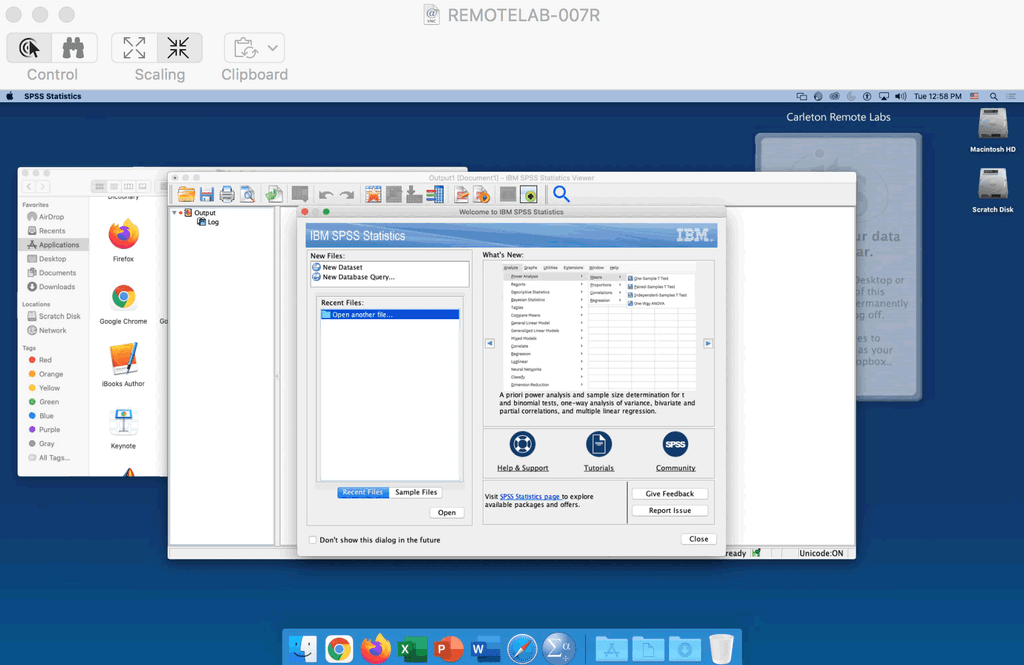Click the Save floppy disk icon in Viewer toolbar
The image size is (1024, 665).
point(207,194)
